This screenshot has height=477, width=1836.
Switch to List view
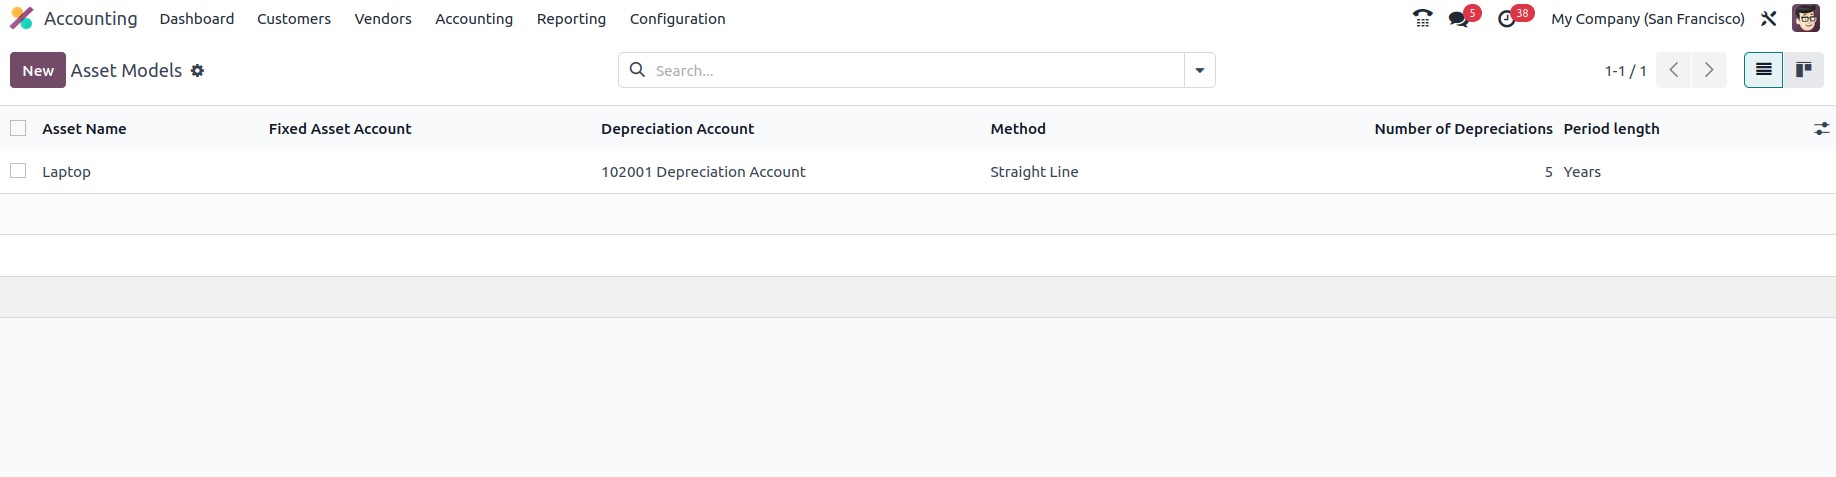click(x=1764, y=70)
